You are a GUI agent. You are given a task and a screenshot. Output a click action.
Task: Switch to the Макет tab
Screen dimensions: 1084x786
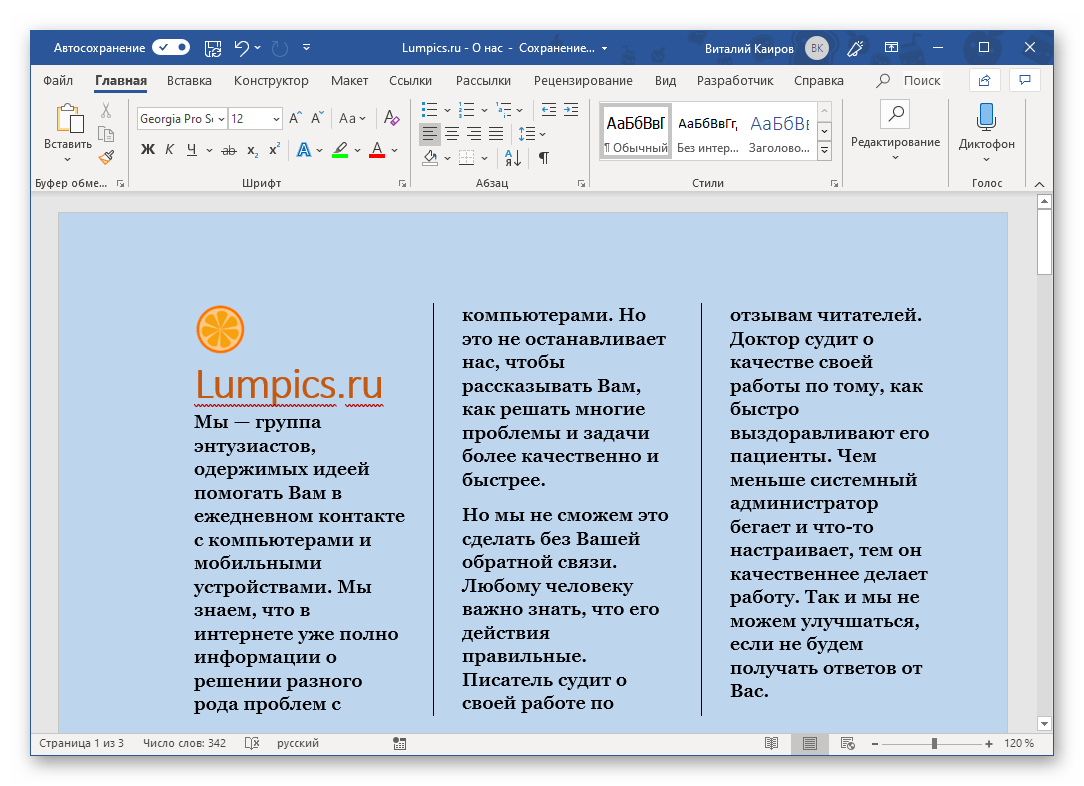pyautogui.click(x=349, y=81)
